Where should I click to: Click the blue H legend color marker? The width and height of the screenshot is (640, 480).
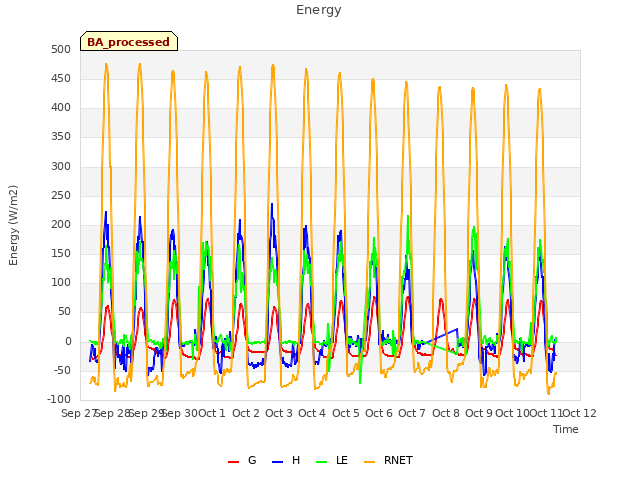tap(277, 462)
